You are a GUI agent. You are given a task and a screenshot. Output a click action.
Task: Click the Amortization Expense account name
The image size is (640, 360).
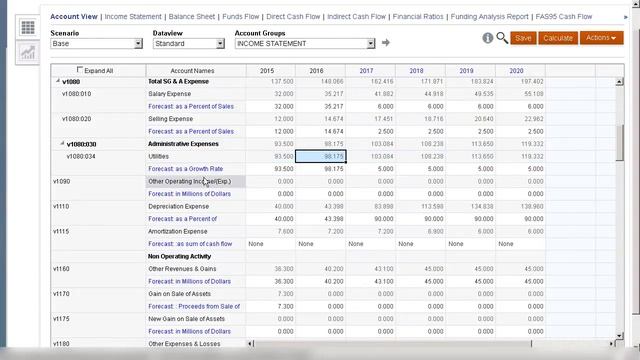(x=178, y=231)
